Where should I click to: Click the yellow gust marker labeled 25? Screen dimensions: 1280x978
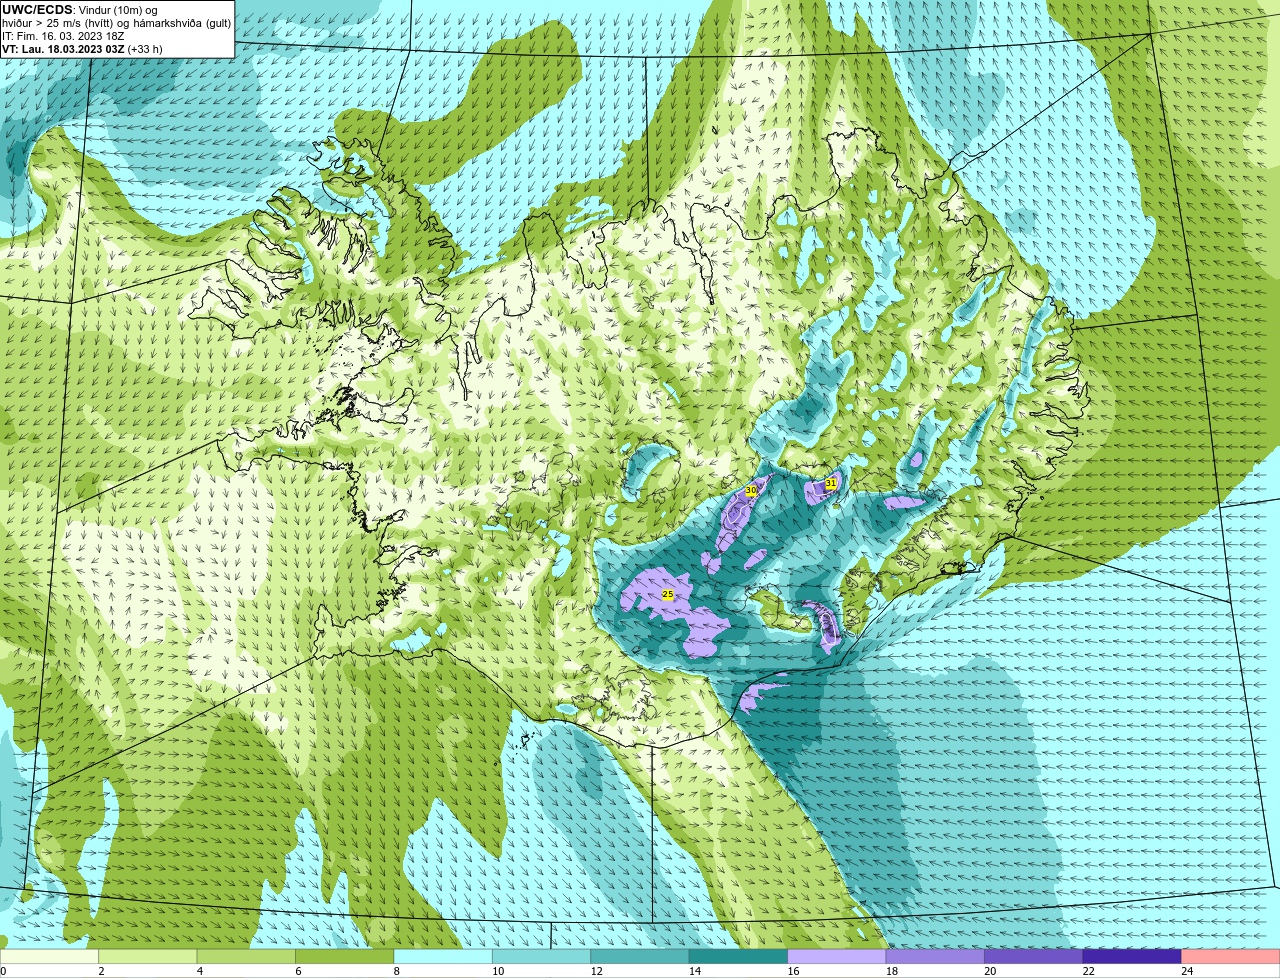[668, 594]
